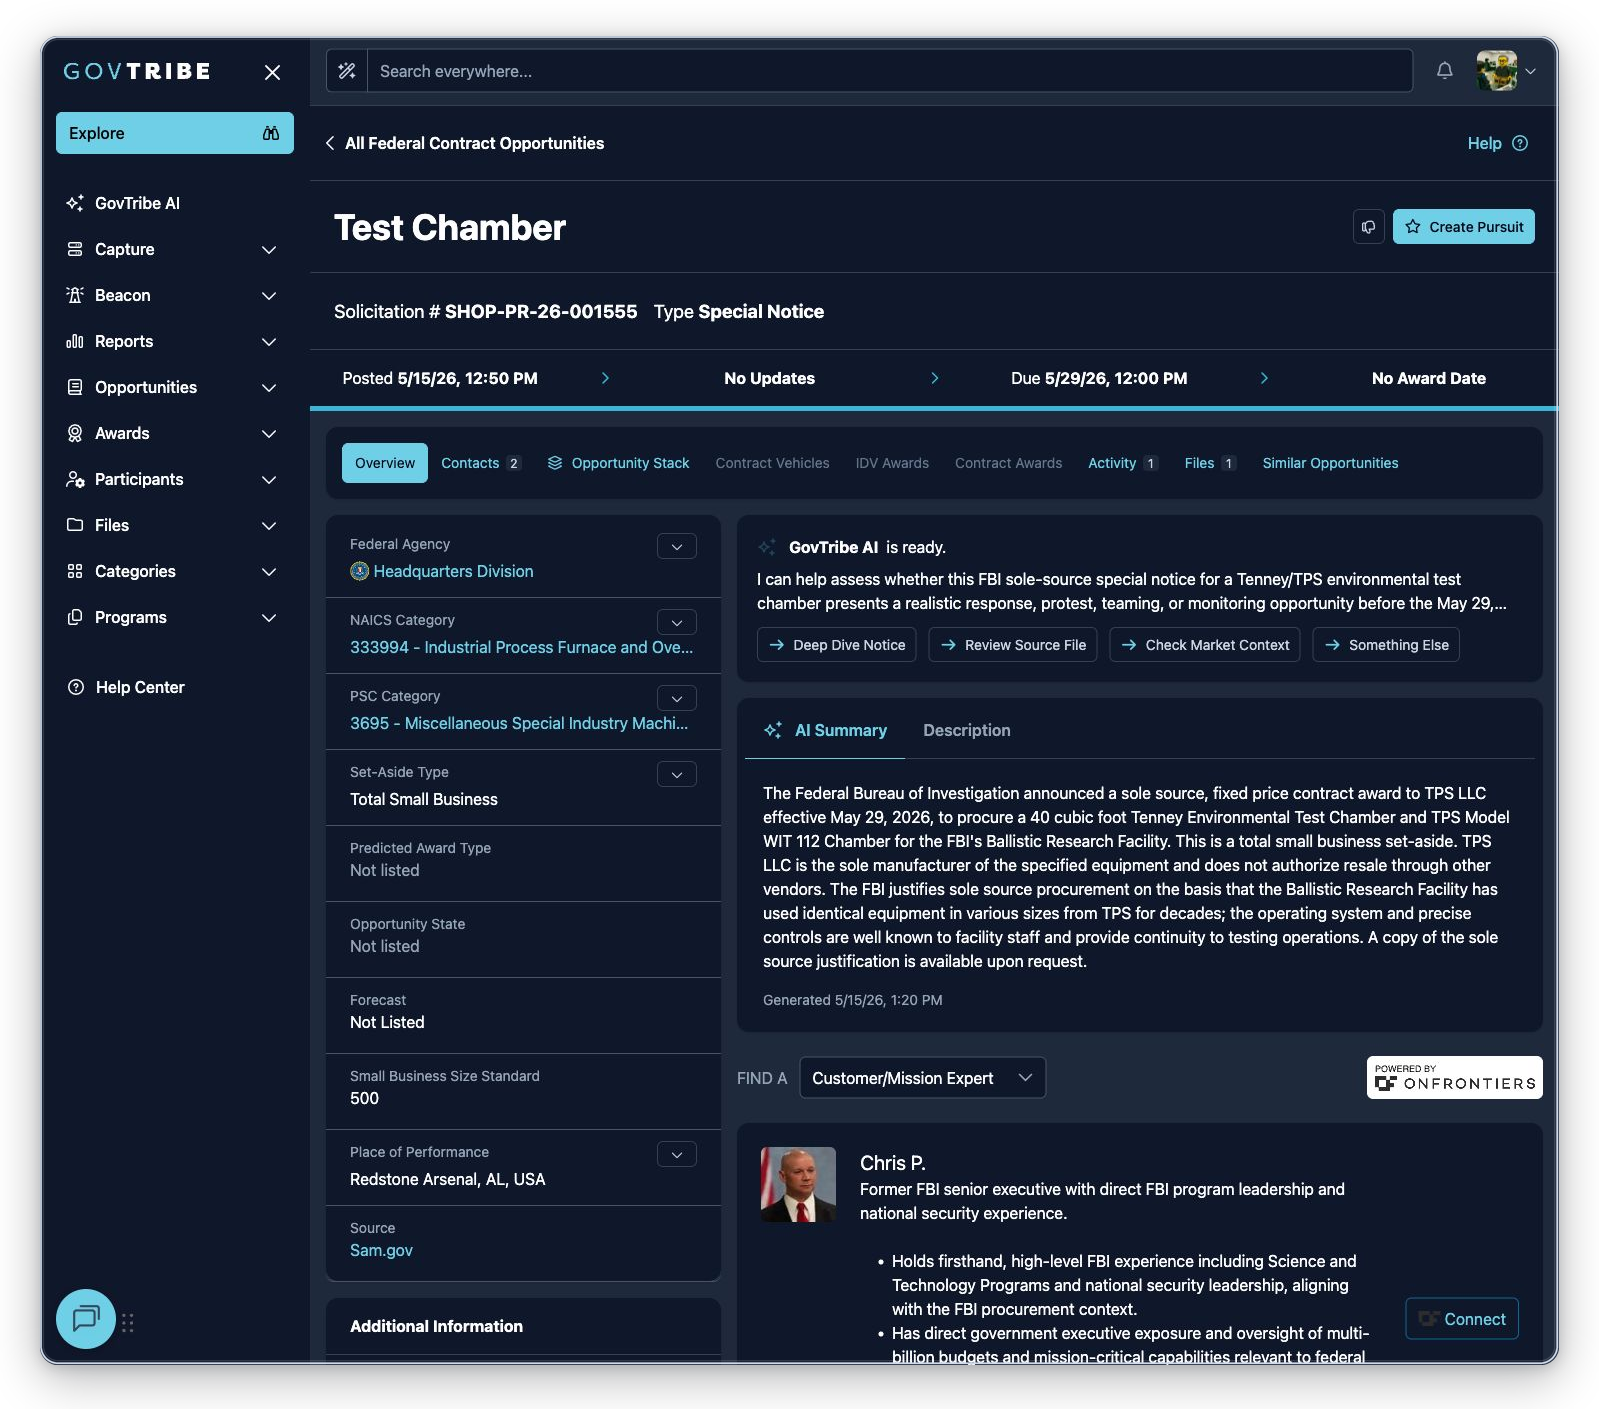Click the Capture sidebar icon
This screenshot has width=1599, height=1409.
(75, 249)
